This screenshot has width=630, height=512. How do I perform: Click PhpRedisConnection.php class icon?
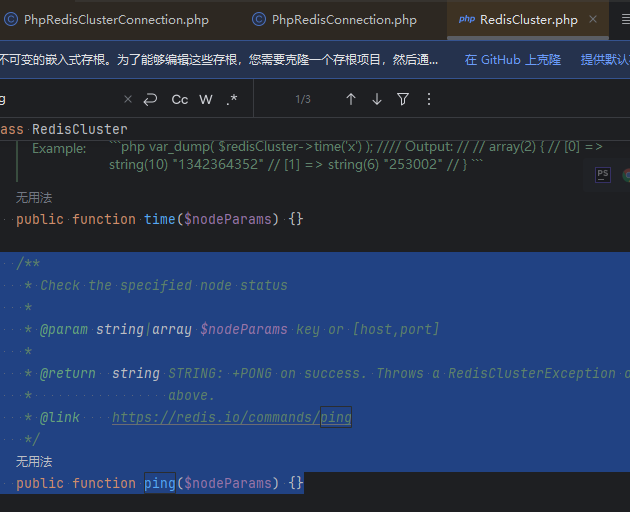click(x=259, y=19)
